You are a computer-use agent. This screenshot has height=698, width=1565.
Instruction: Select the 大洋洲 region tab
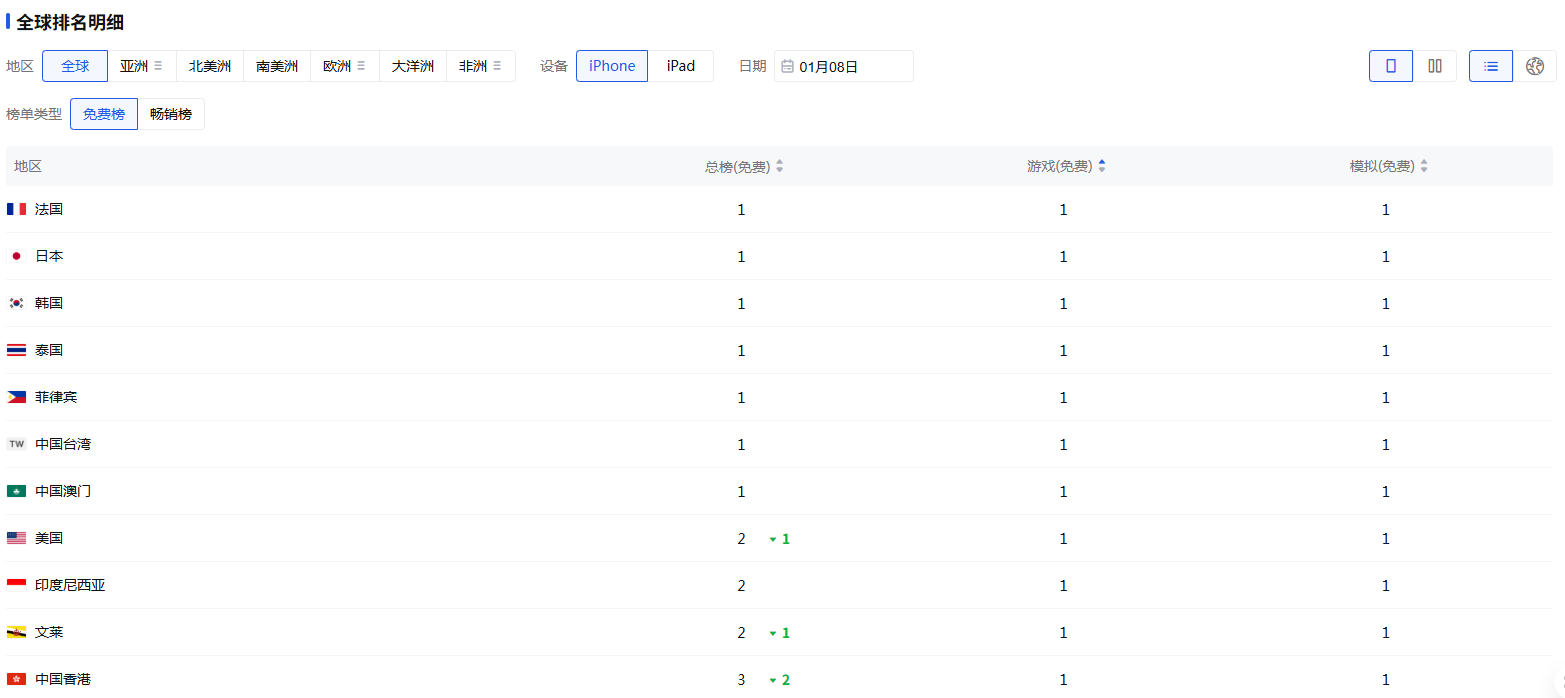[412, 66]
